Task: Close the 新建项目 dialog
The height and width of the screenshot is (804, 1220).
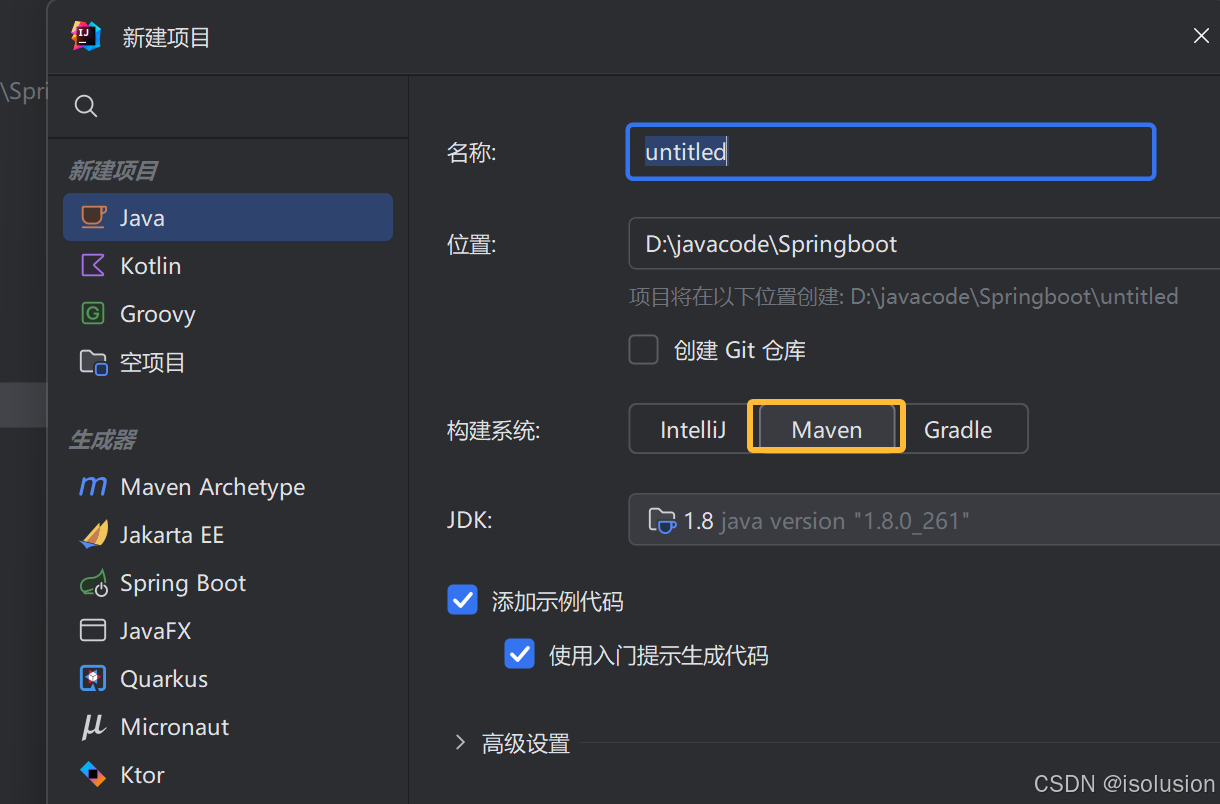Action: pos(1201,36)
